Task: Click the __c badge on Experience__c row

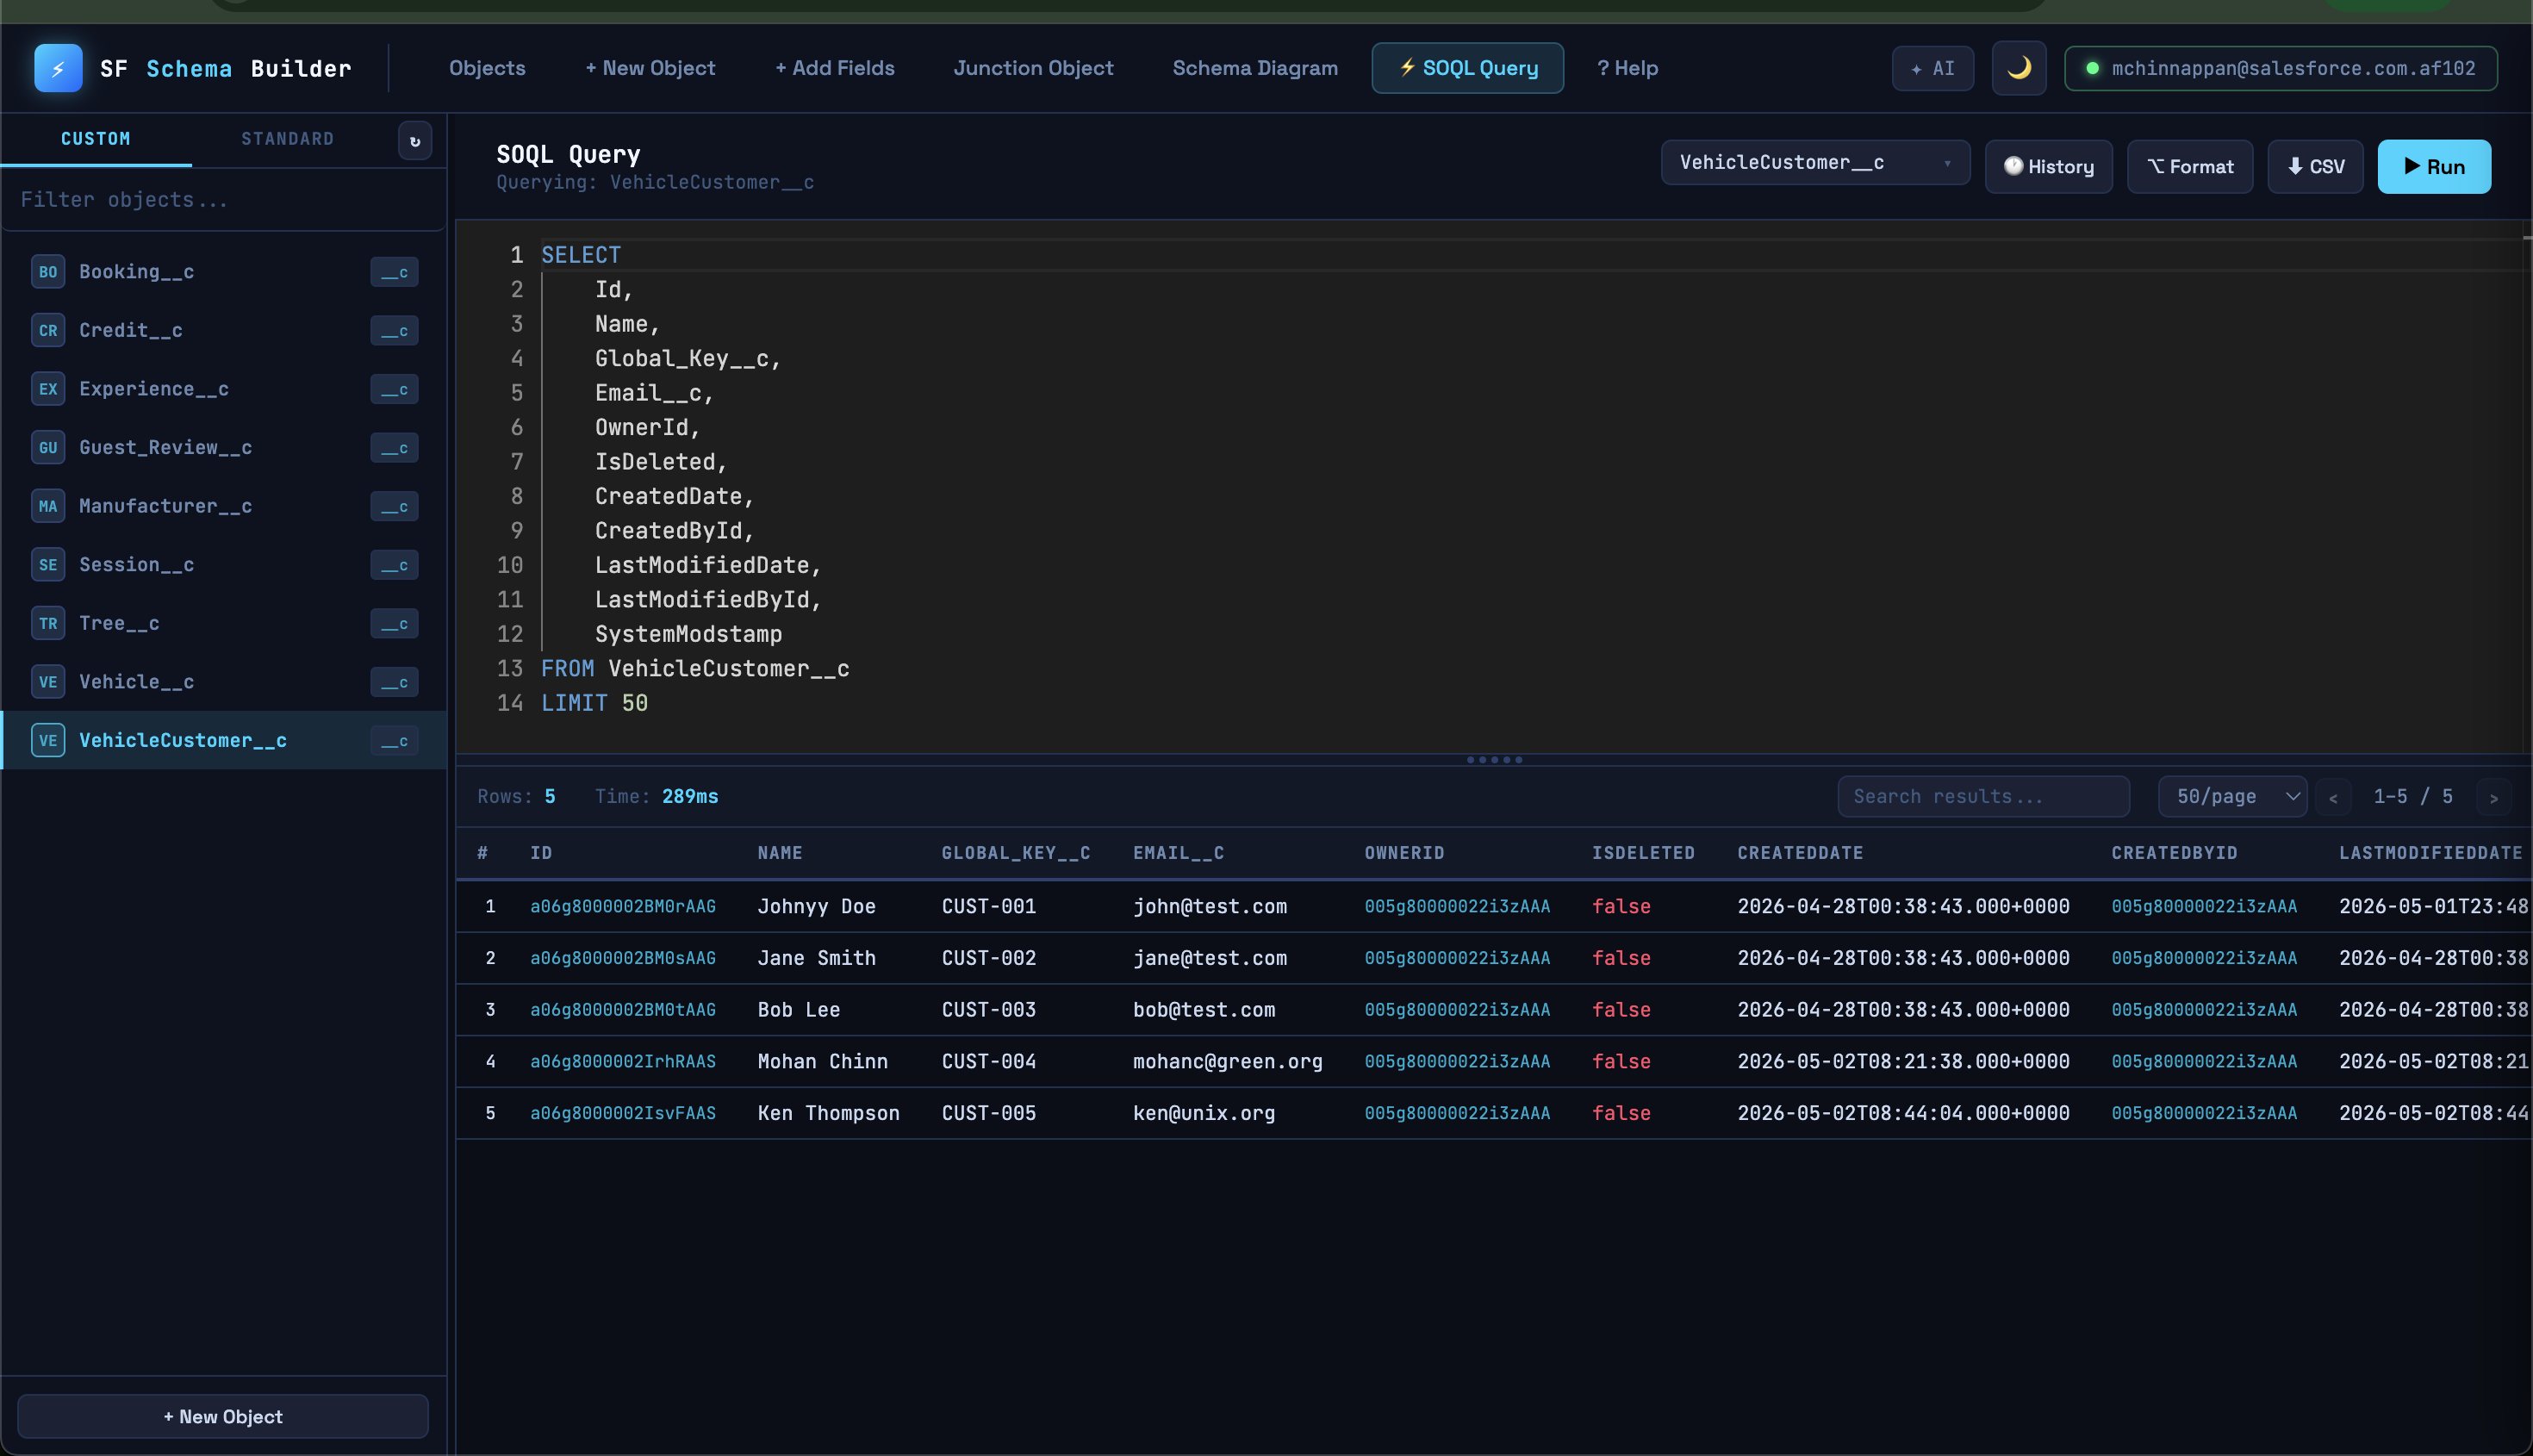Action: coord(394,389)
